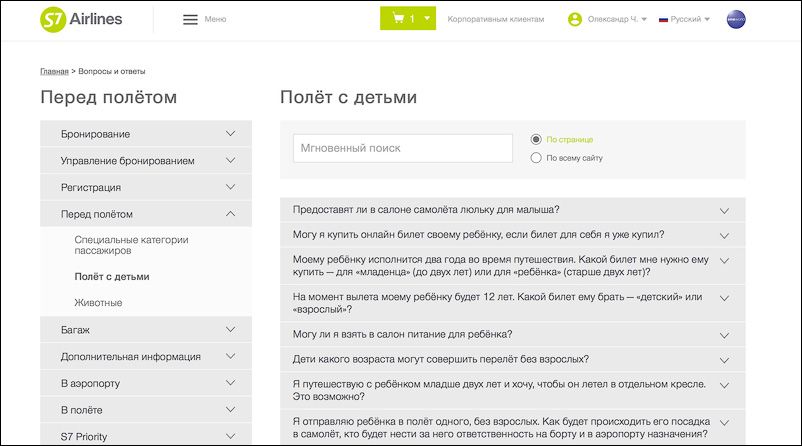Viewport: 802px width, 446px height.
Task: Expand the cart dropdown arrow
Action: click(427, 18)
